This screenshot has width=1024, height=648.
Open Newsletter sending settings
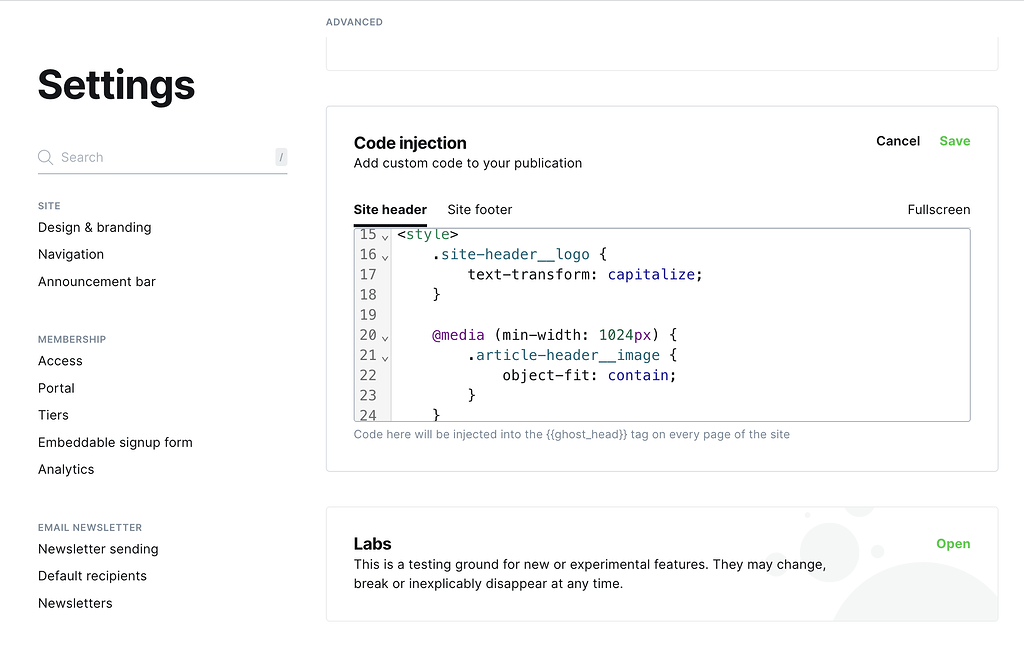coord(98,549)
